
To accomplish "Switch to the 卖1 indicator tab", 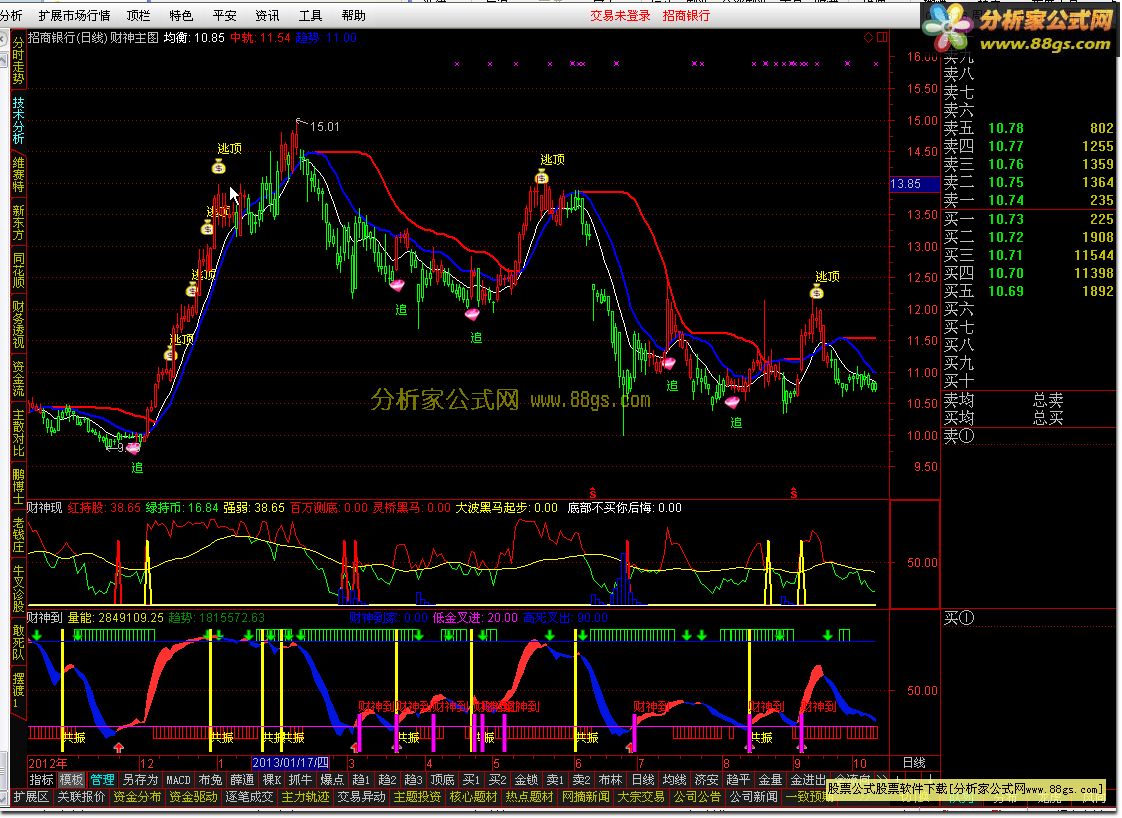I will pyautogui.click(x=555, y=780).
